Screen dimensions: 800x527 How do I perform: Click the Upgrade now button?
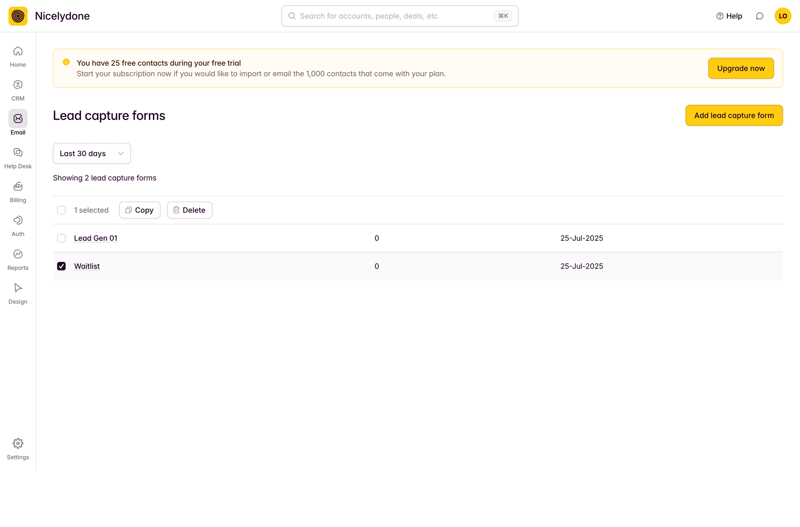(741, 68)
